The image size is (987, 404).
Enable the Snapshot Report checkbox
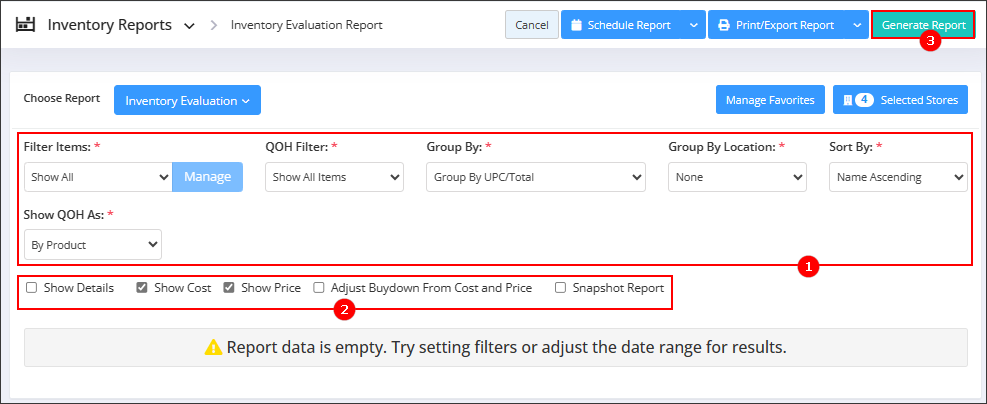(560, 288)
